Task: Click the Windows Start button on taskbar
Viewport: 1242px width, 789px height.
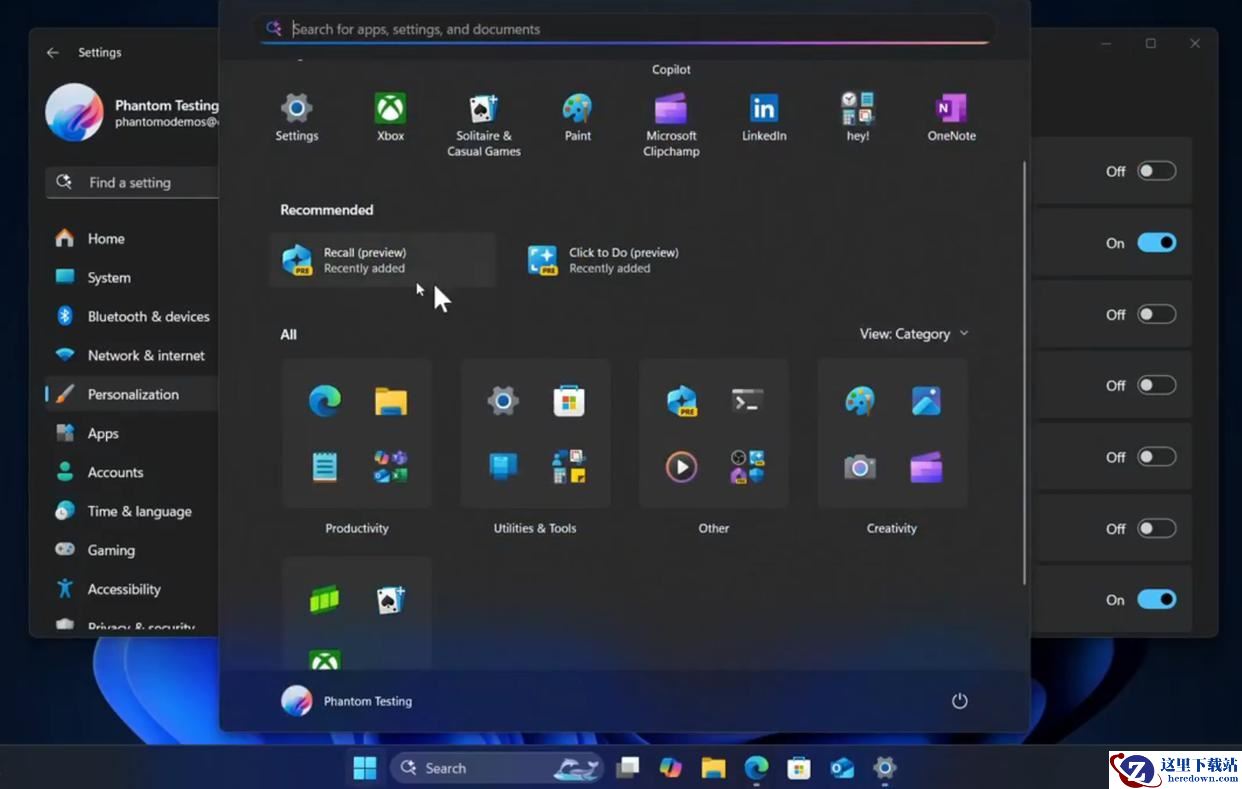Action: click(365, 768)
